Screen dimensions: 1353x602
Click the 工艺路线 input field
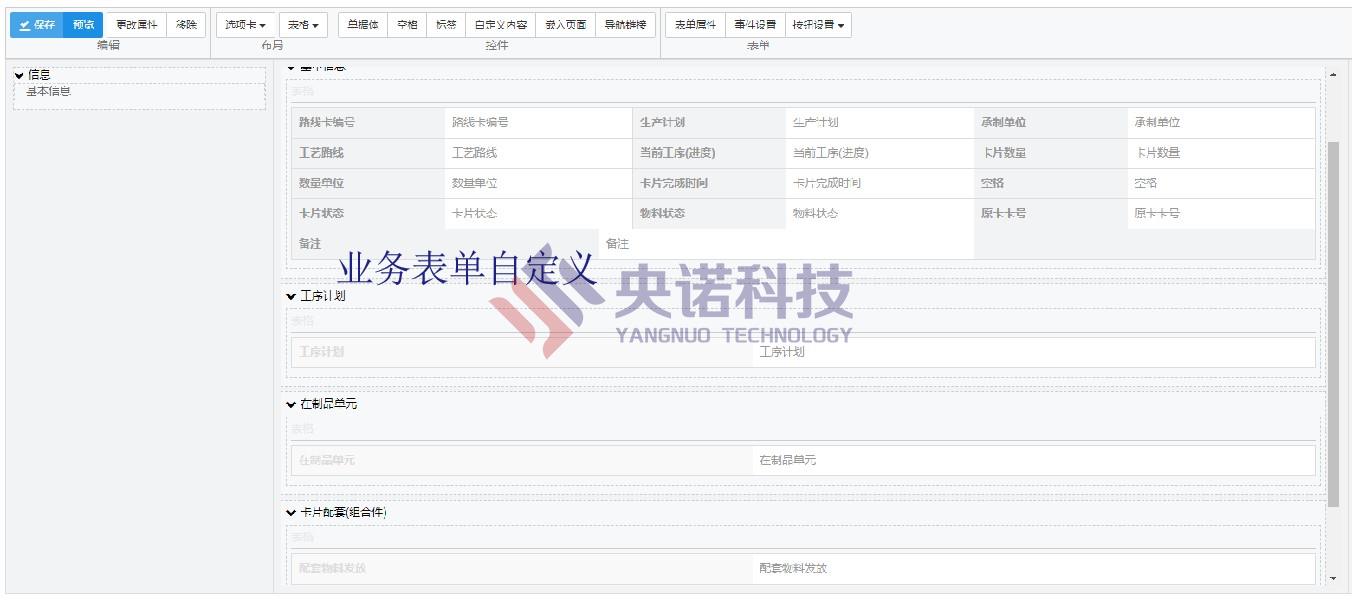[x=539, y=153]
